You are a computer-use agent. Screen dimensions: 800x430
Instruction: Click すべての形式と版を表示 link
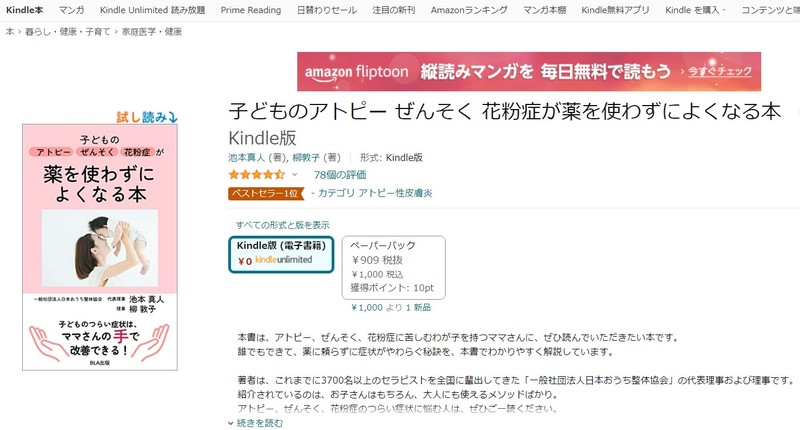point(282,225)
